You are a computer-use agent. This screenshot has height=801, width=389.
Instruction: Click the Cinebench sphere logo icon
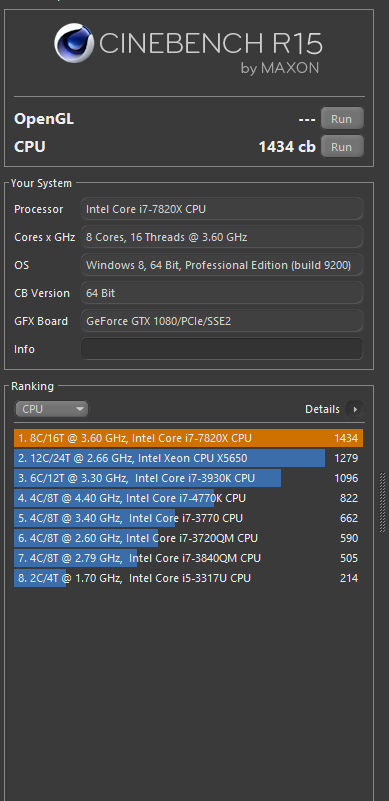tap(75, 43)
